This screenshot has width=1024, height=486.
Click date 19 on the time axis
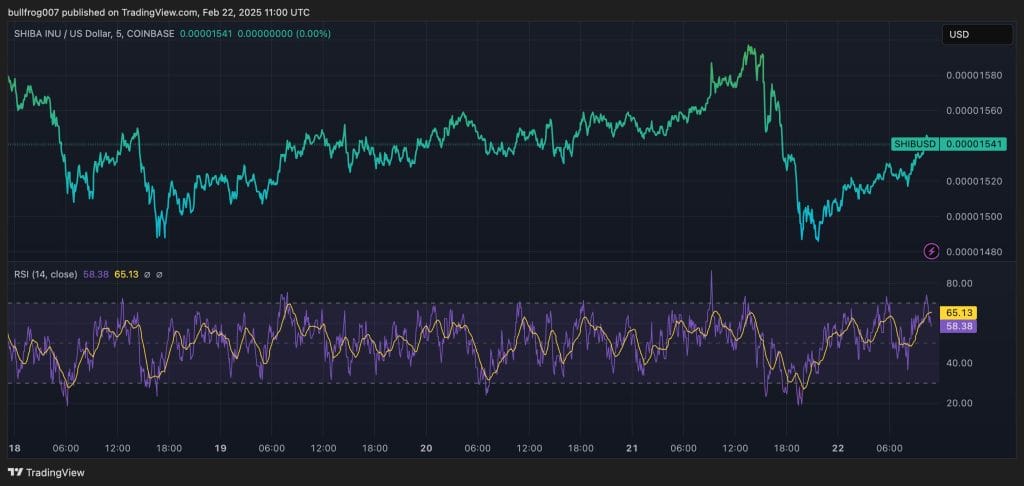(x=220, y=448)
